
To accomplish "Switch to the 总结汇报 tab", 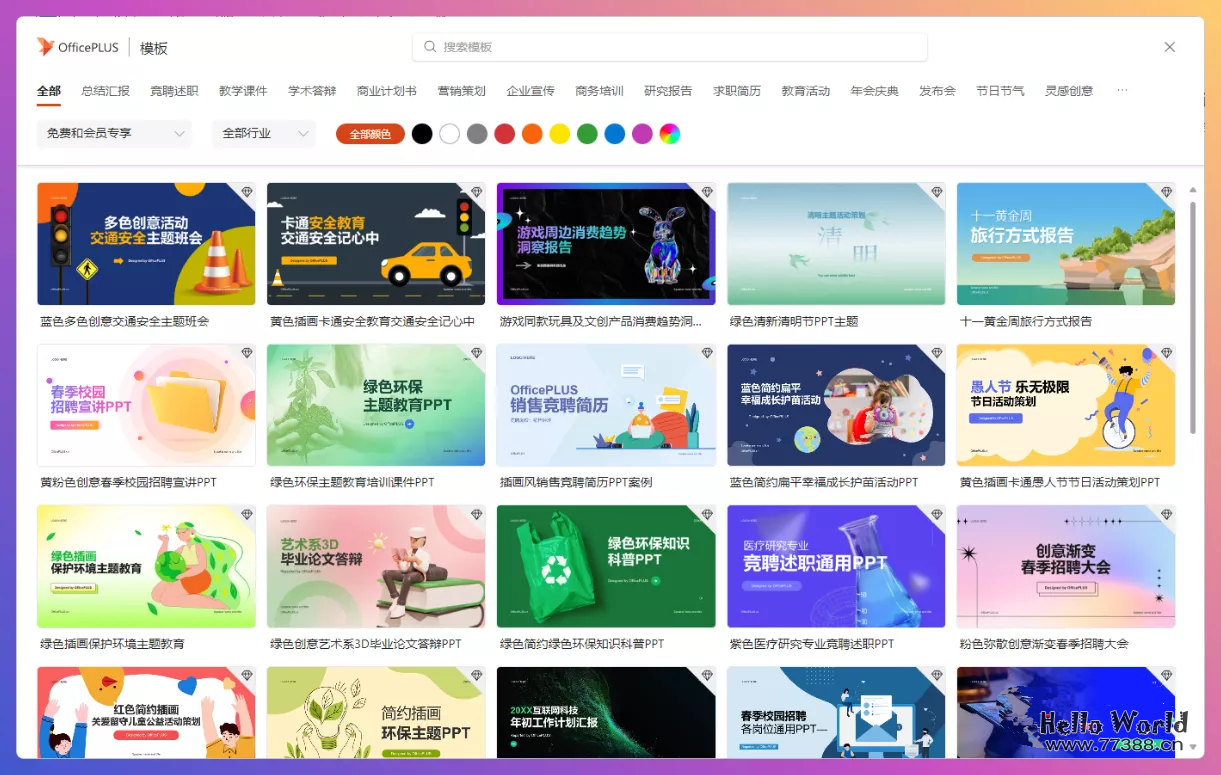I will 105,91.
